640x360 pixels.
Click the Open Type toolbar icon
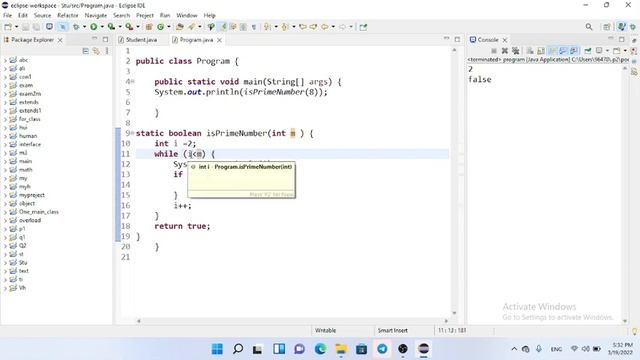pyautogui.click(x=180, y=27)
